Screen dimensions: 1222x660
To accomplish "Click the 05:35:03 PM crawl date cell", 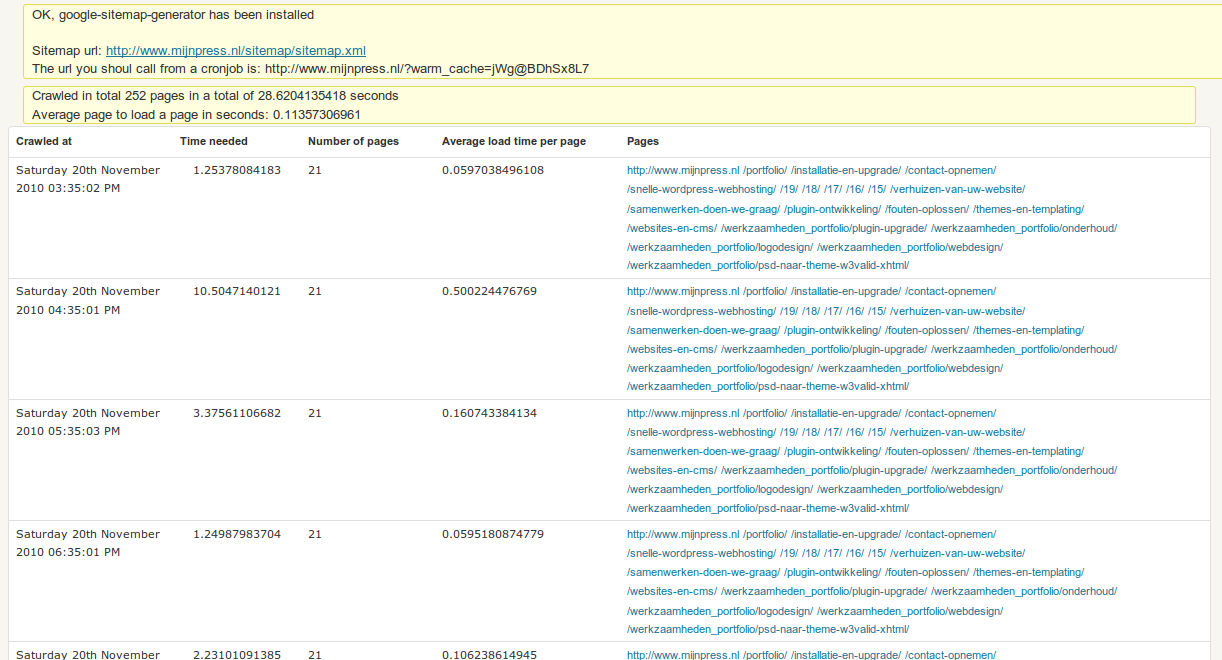I will pos(88,422).
